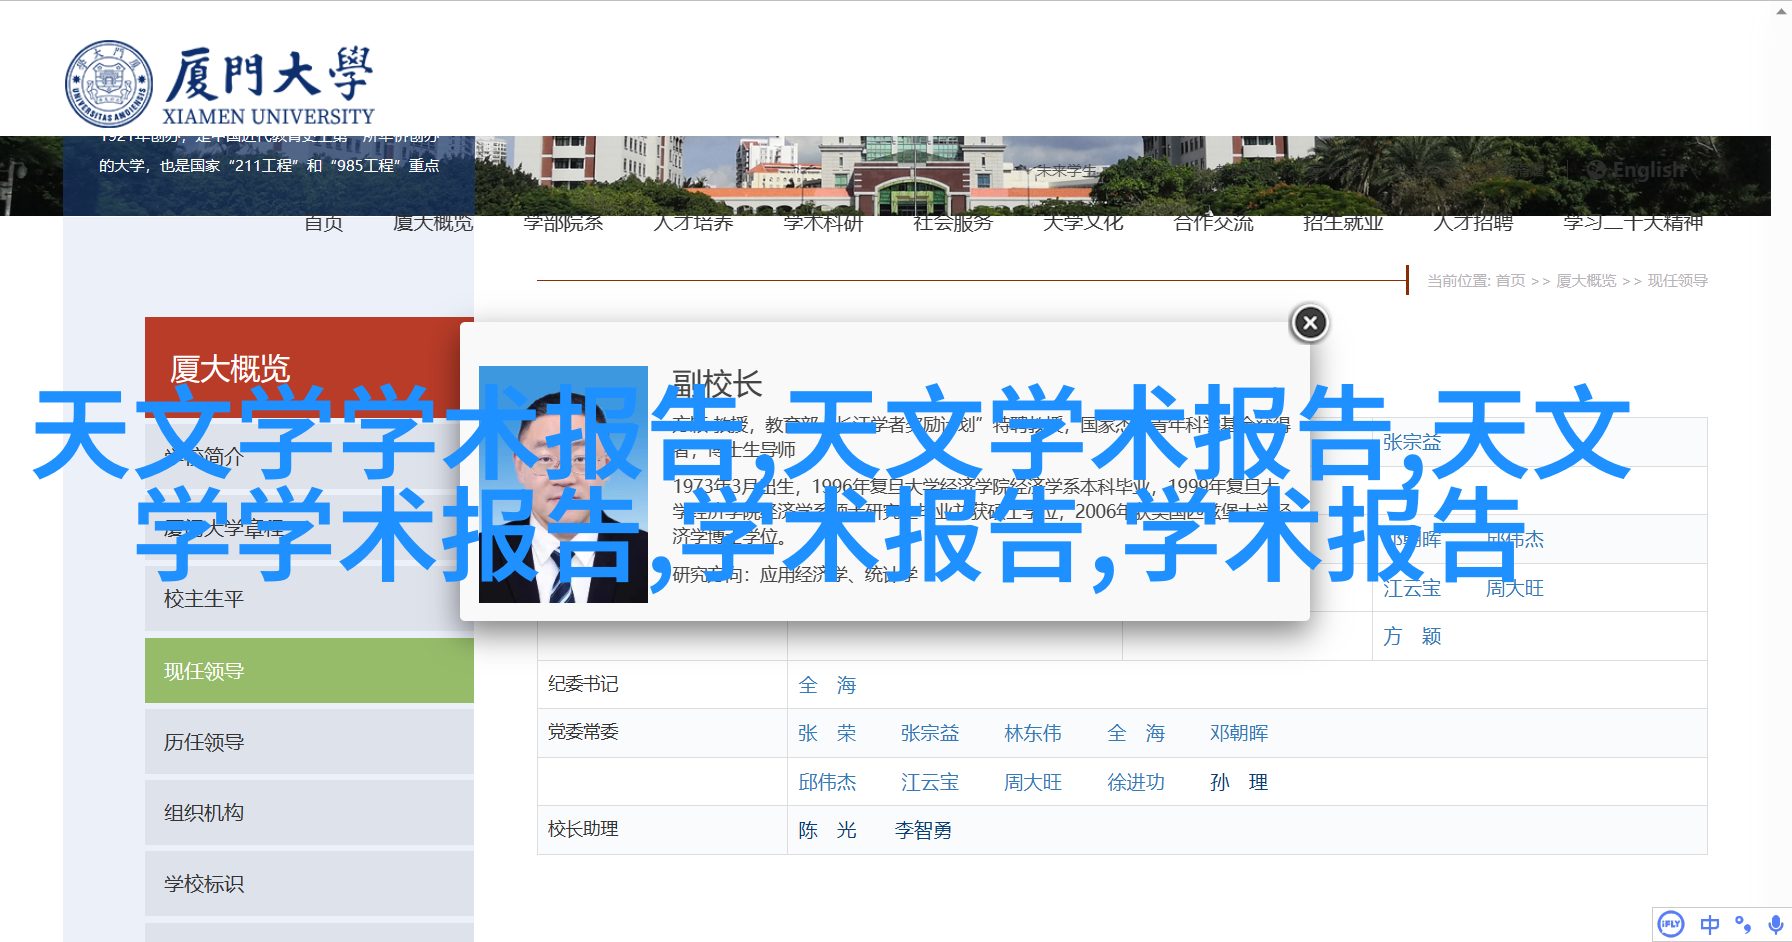Click the 首页 breadcrumb link

(x=1511, y=281)
